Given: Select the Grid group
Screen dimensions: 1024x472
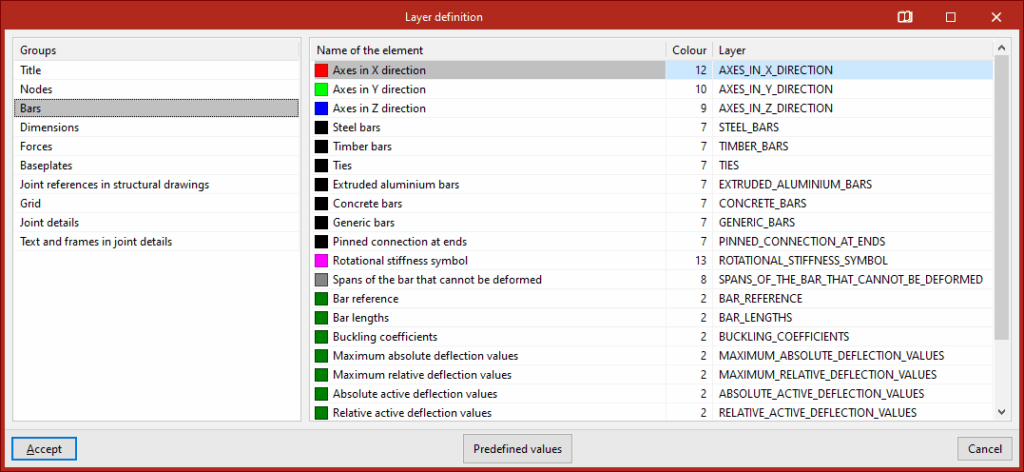Looking at the screenshot, I should pos(156,204).
